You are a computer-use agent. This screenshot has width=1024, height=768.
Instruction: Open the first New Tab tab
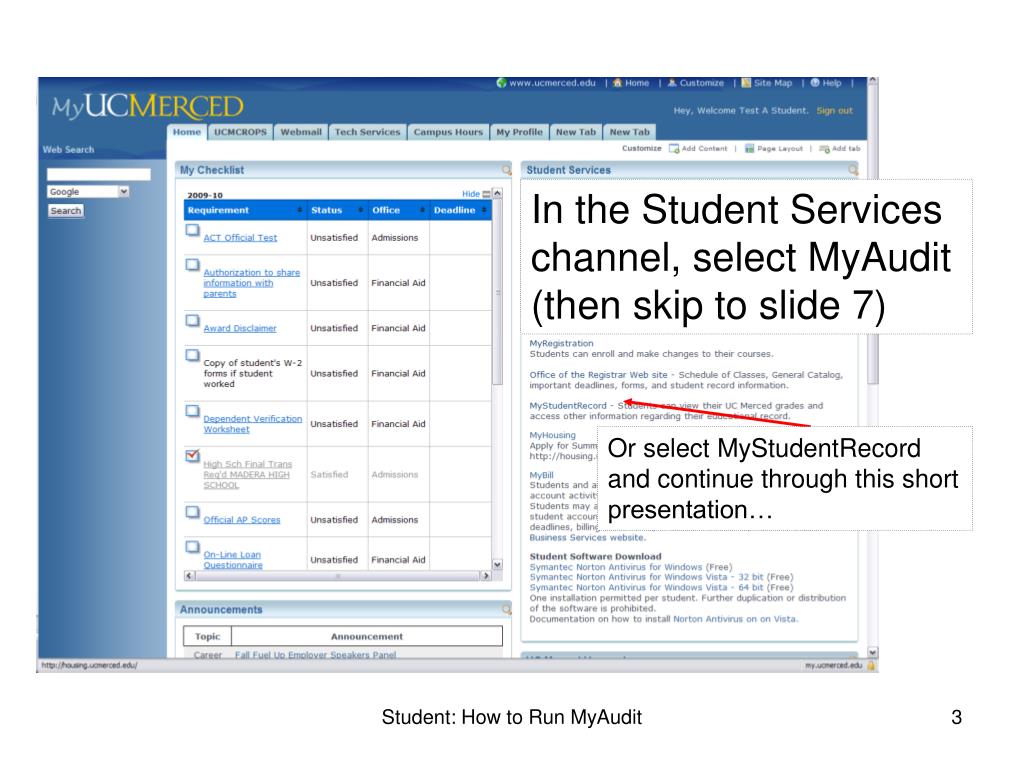coord(575,132)
